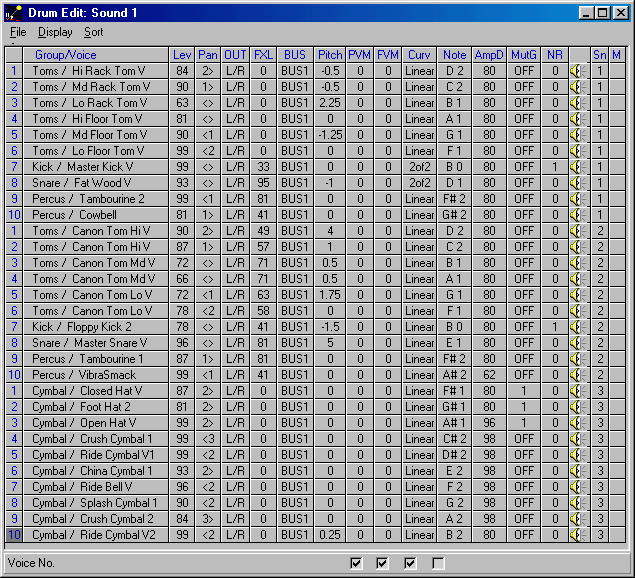635x578 pixels.
Task: Click speaker icon for VibraSmack row
Action: point(577,375)
